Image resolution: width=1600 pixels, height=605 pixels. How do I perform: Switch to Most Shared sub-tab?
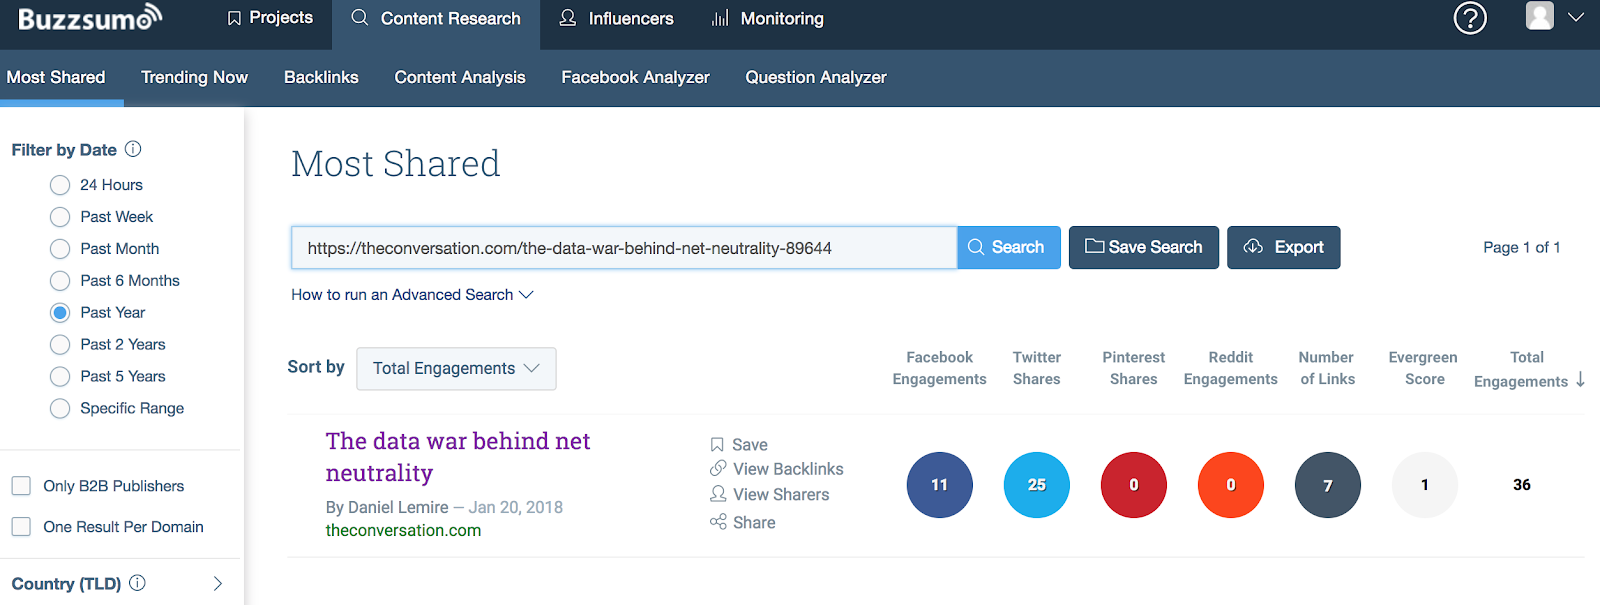(56, 77)
